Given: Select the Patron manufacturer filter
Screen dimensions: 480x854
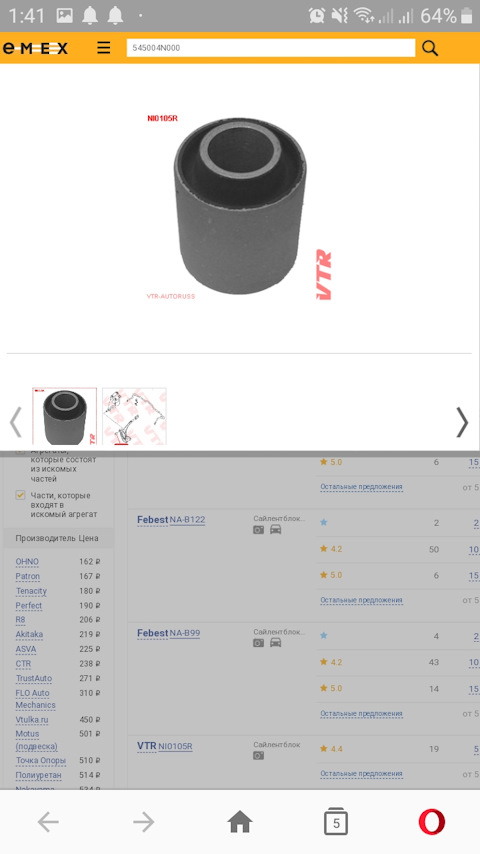Looking at the screenshot, I should pyautogui.click(x=28, y=576).
